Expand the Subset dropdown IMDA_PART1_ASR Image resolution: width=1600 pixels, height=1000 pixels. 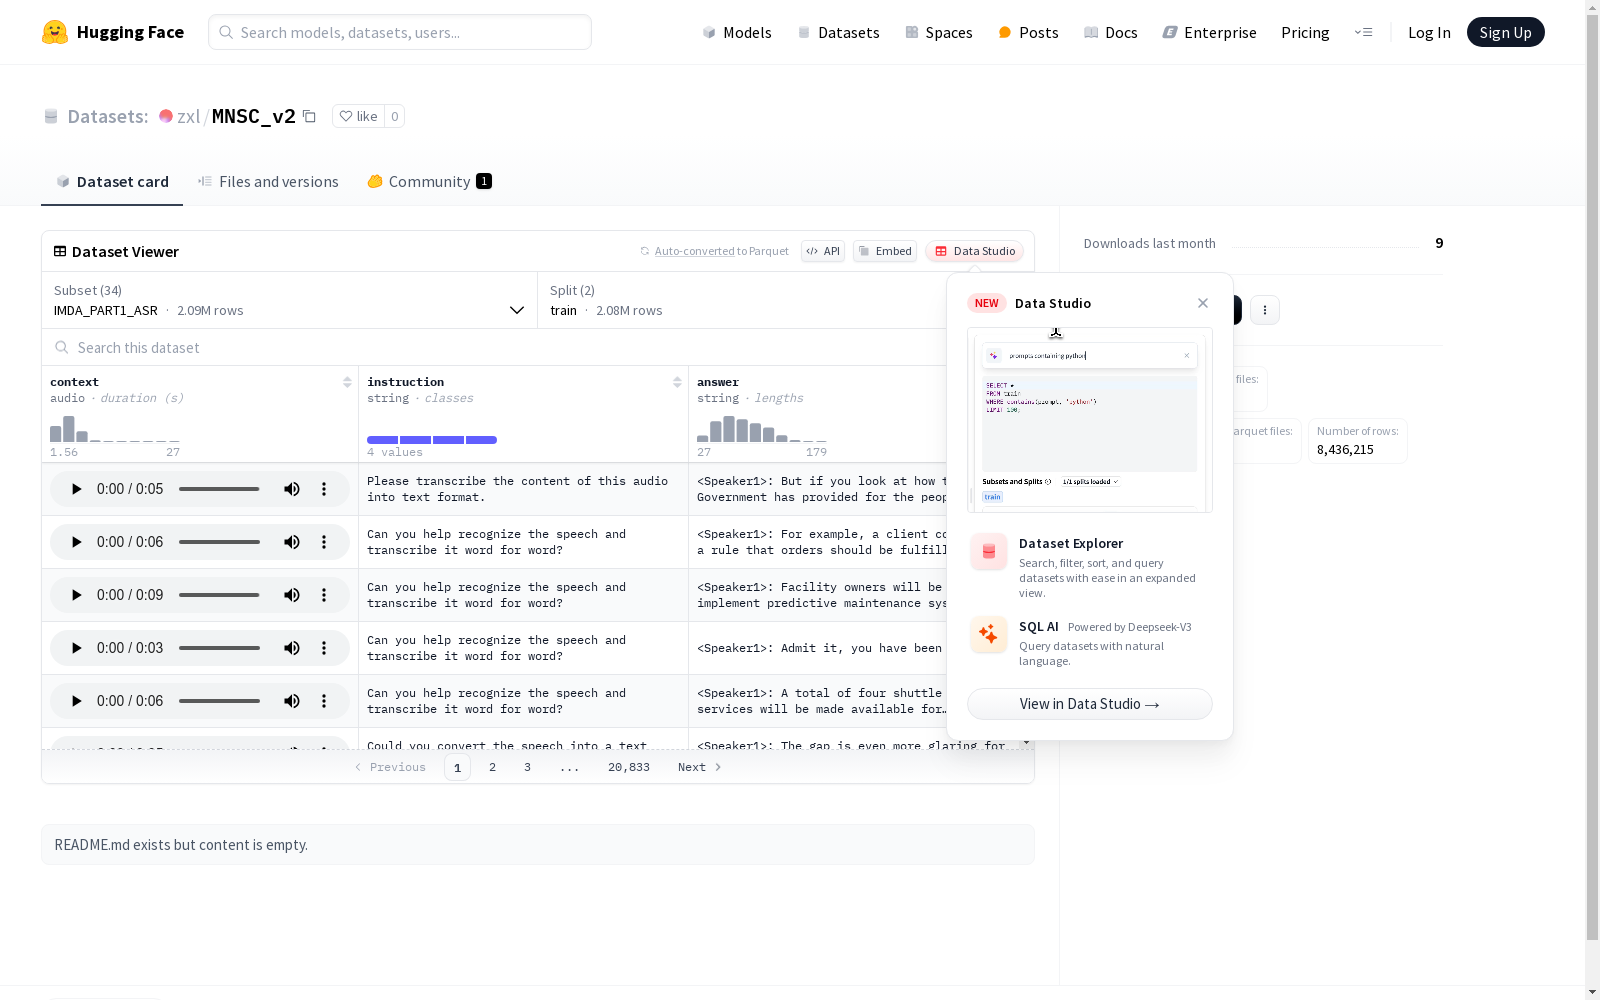[x=290, y=300]
